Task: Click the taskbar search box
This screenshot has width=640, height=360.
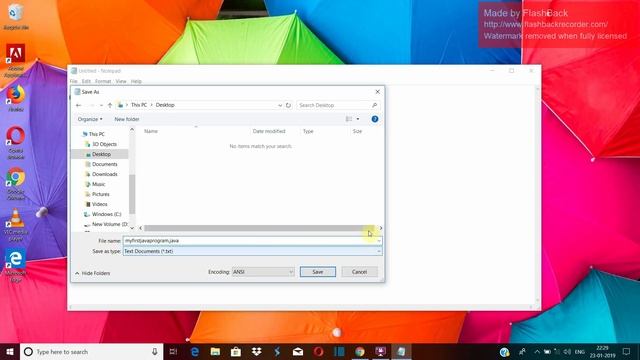Action: [91, 352]
